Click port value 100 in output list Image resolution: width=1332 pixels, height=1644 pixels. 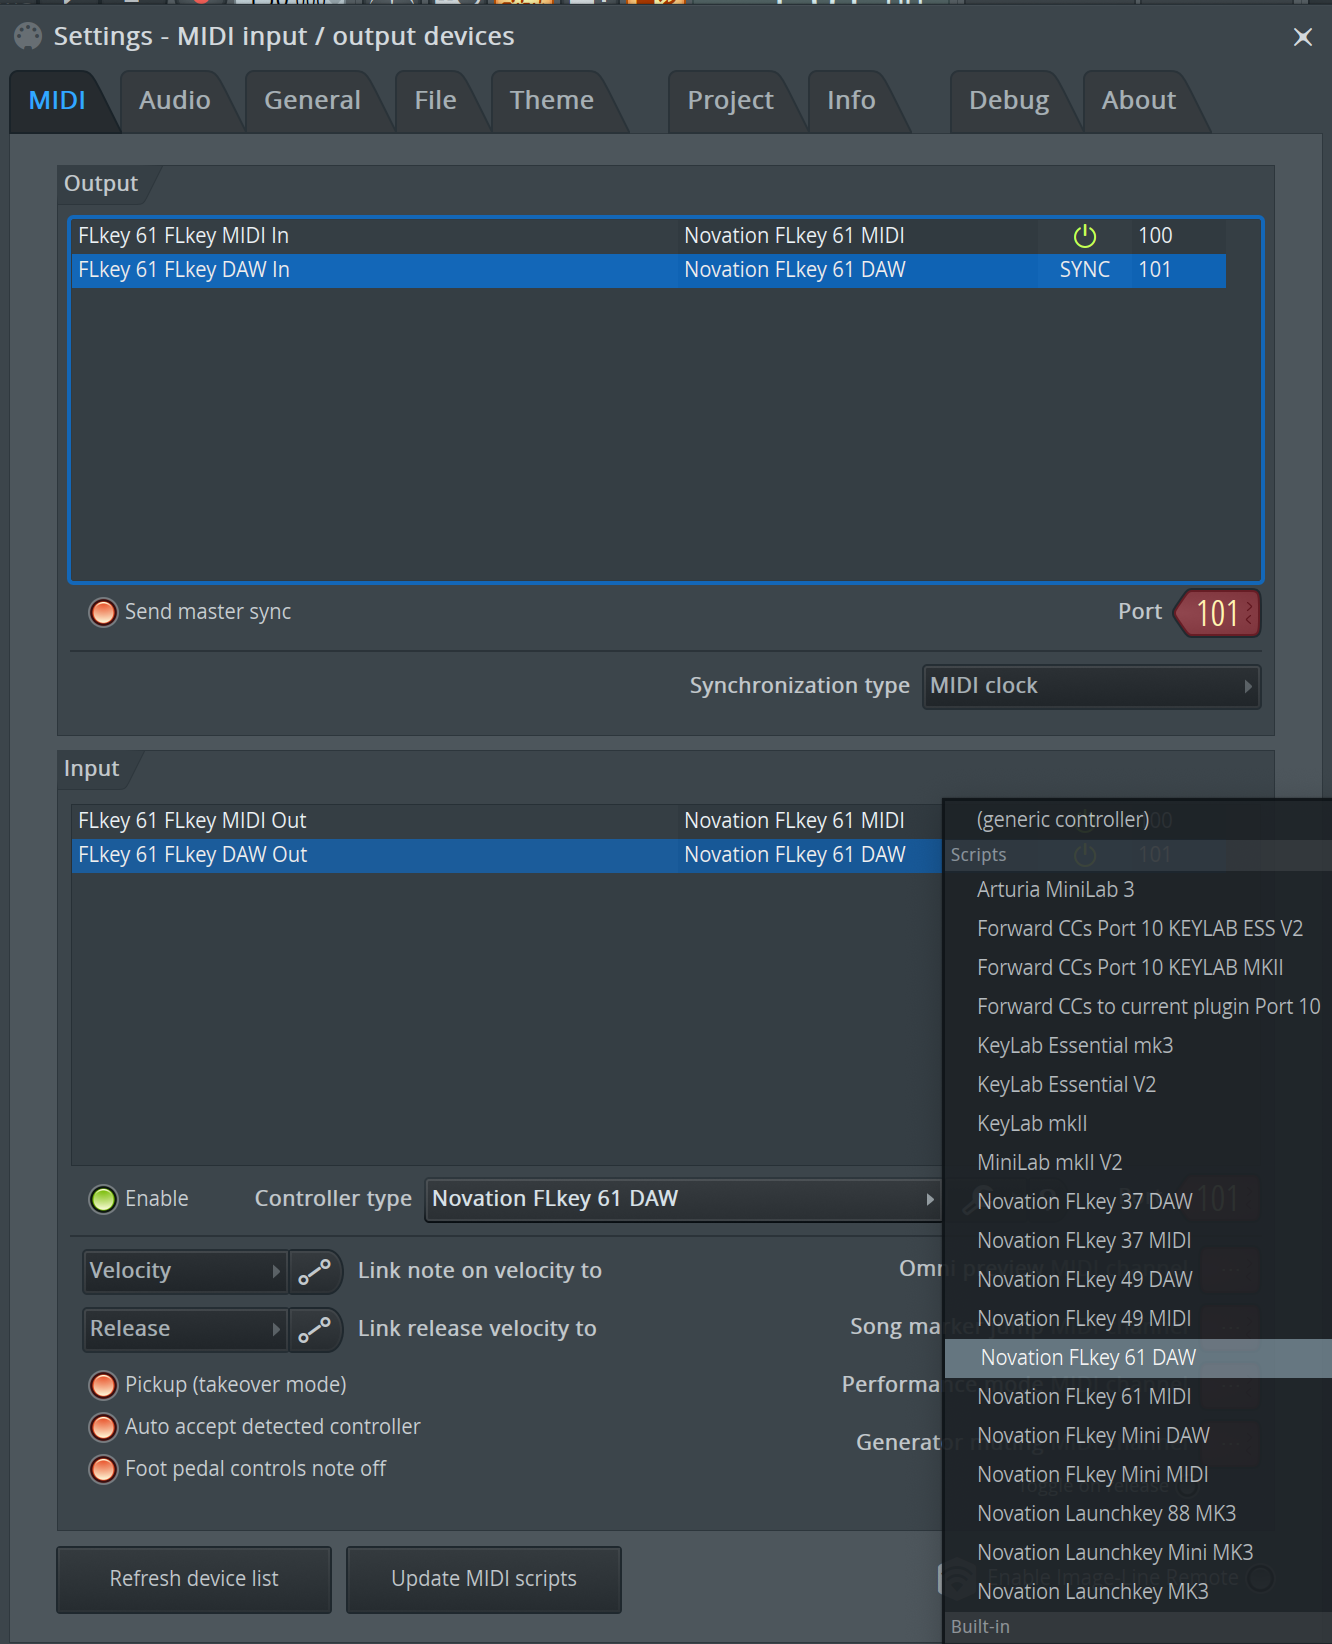point(1155,236)
